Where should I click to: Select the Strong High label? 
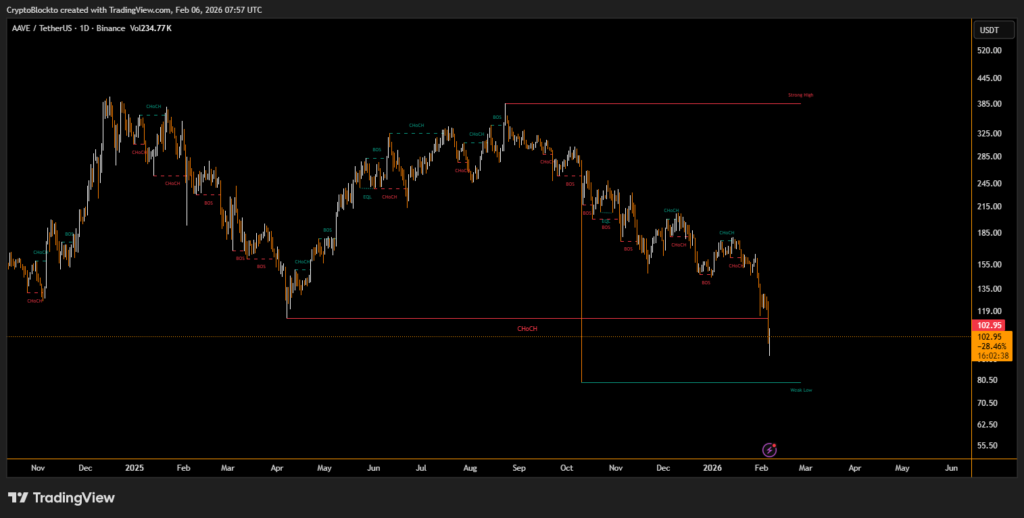800,96
